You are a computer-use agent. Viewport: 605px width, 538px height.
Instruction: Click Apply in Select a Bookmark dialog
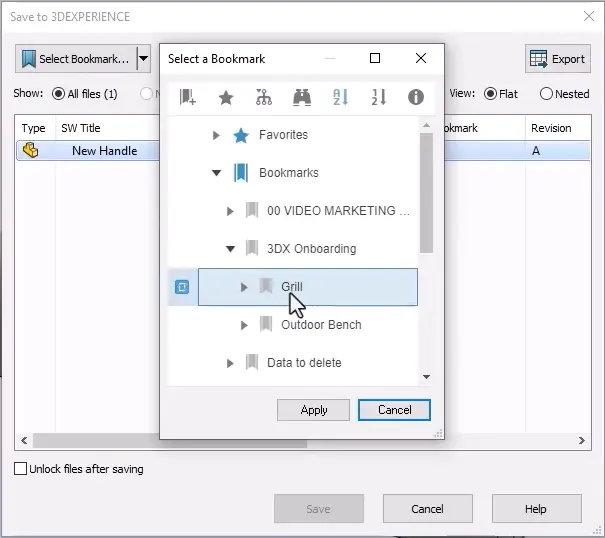(x=313, y=410)
